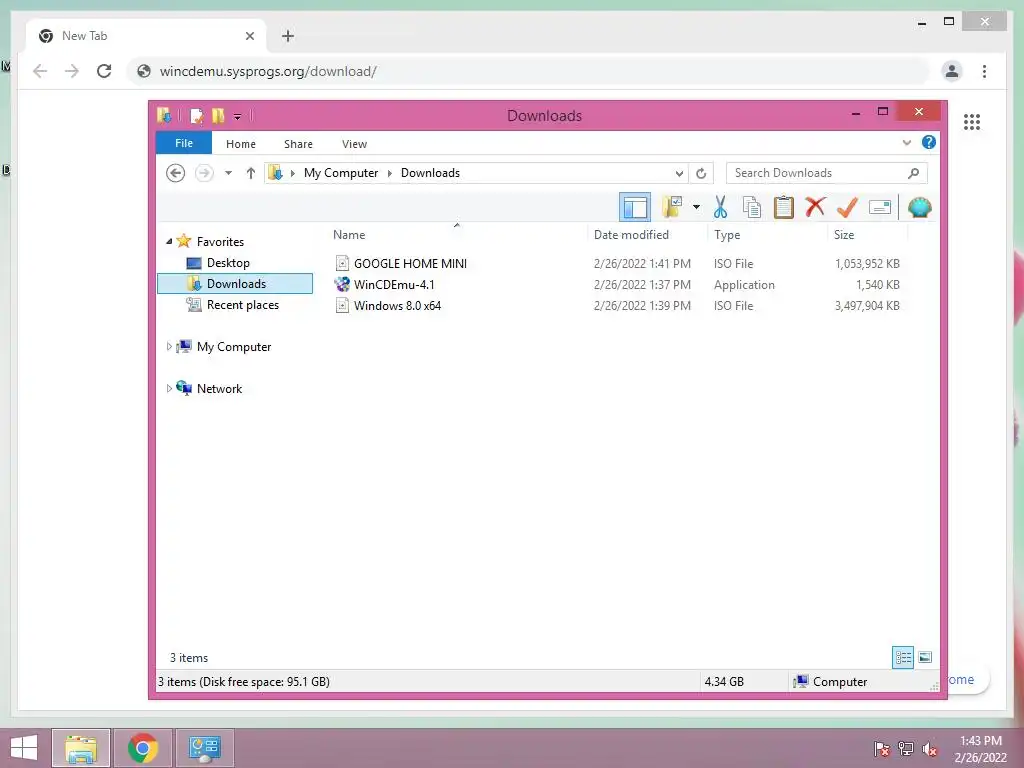Image resolution: width=1024 pixels, height=768 pixels.
Task: Click the Paste clipboard icon
Action: [784, 208]
